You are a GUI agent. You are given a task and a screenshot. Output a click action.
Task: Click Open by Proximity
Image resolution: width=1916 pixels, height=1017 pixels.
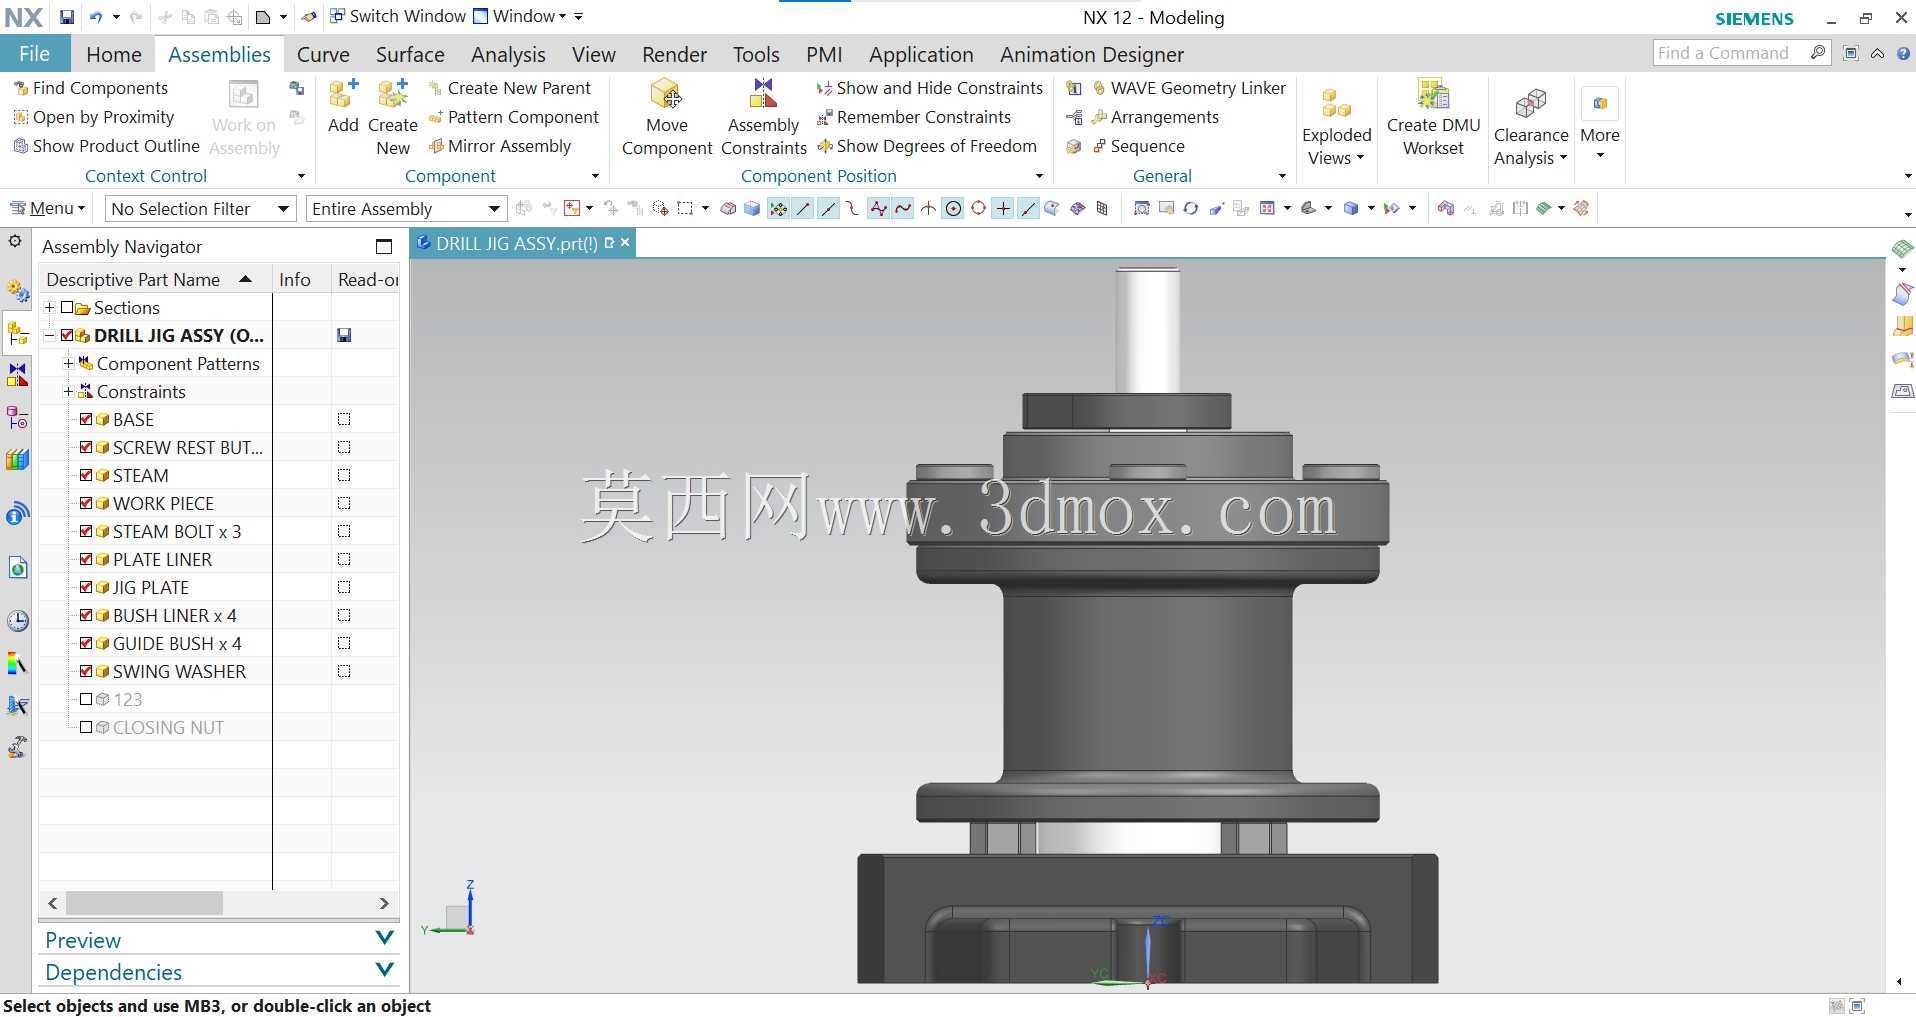[x=93, y=117]
